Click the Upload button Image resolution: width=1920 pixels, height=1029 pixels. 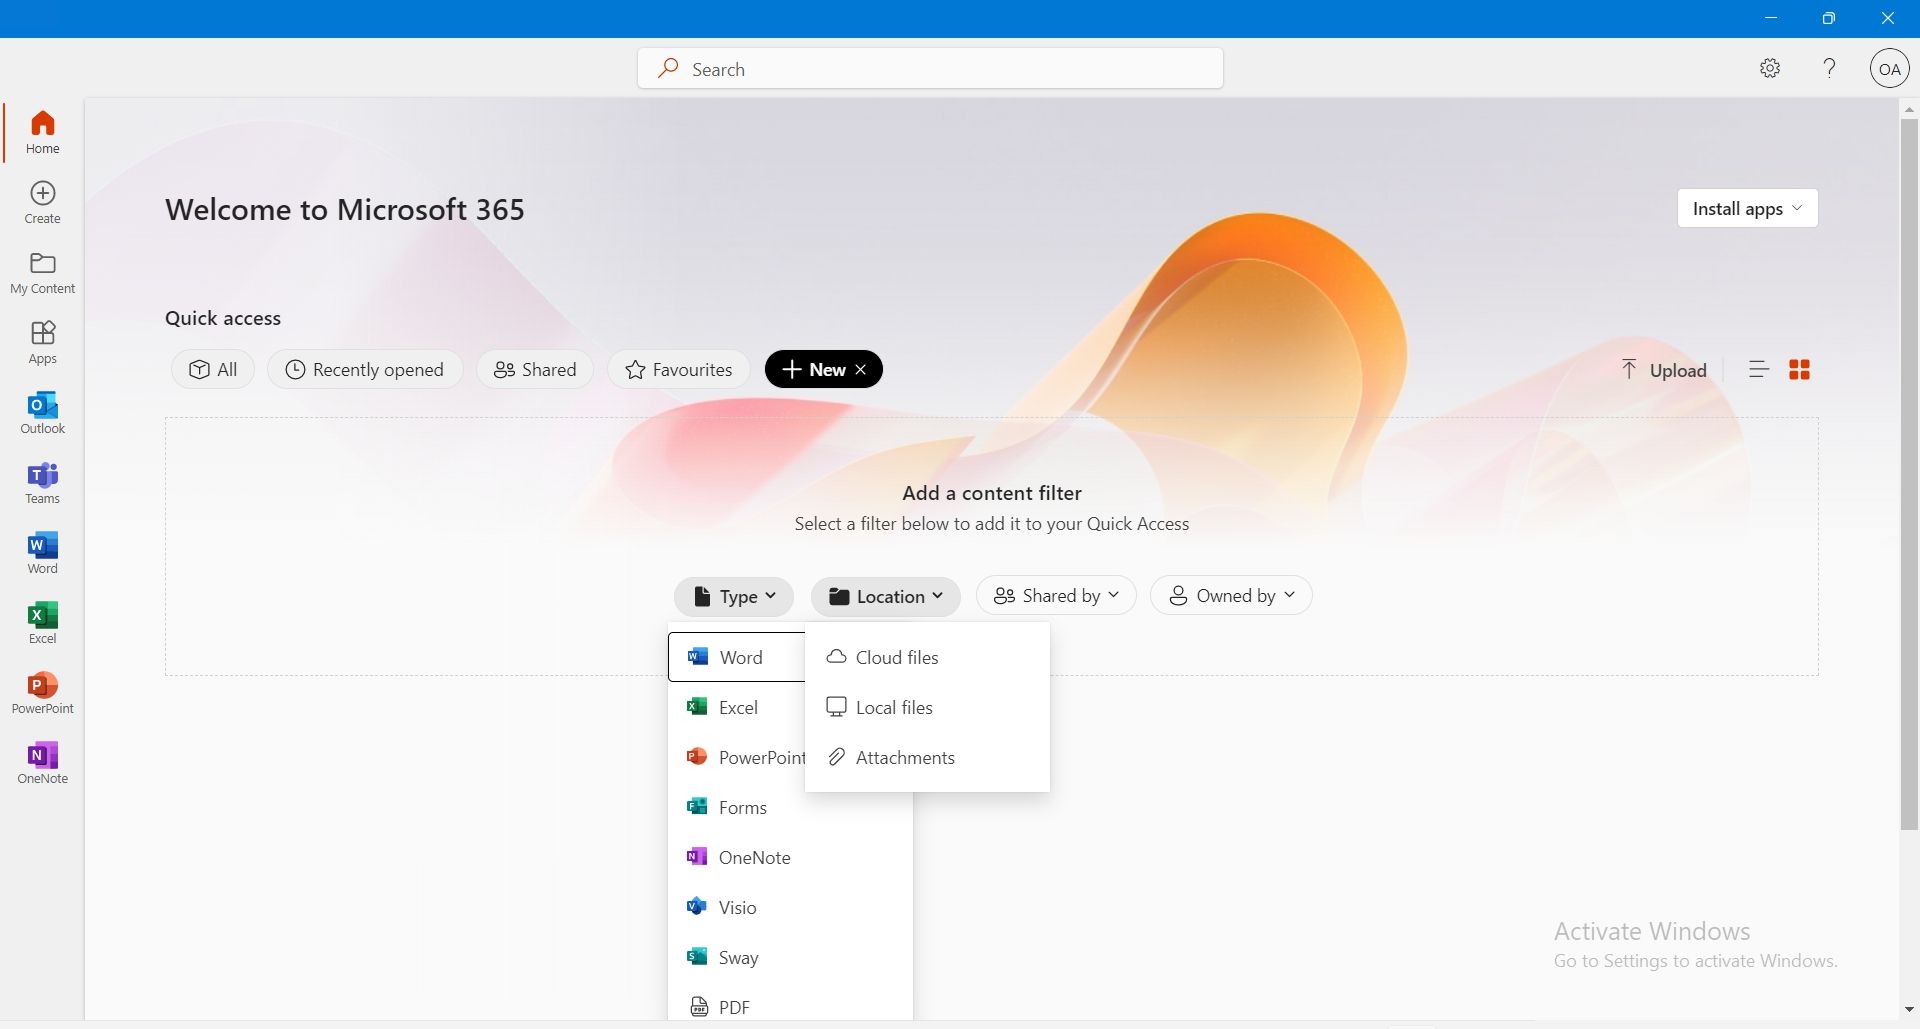tap(1664, 370)
